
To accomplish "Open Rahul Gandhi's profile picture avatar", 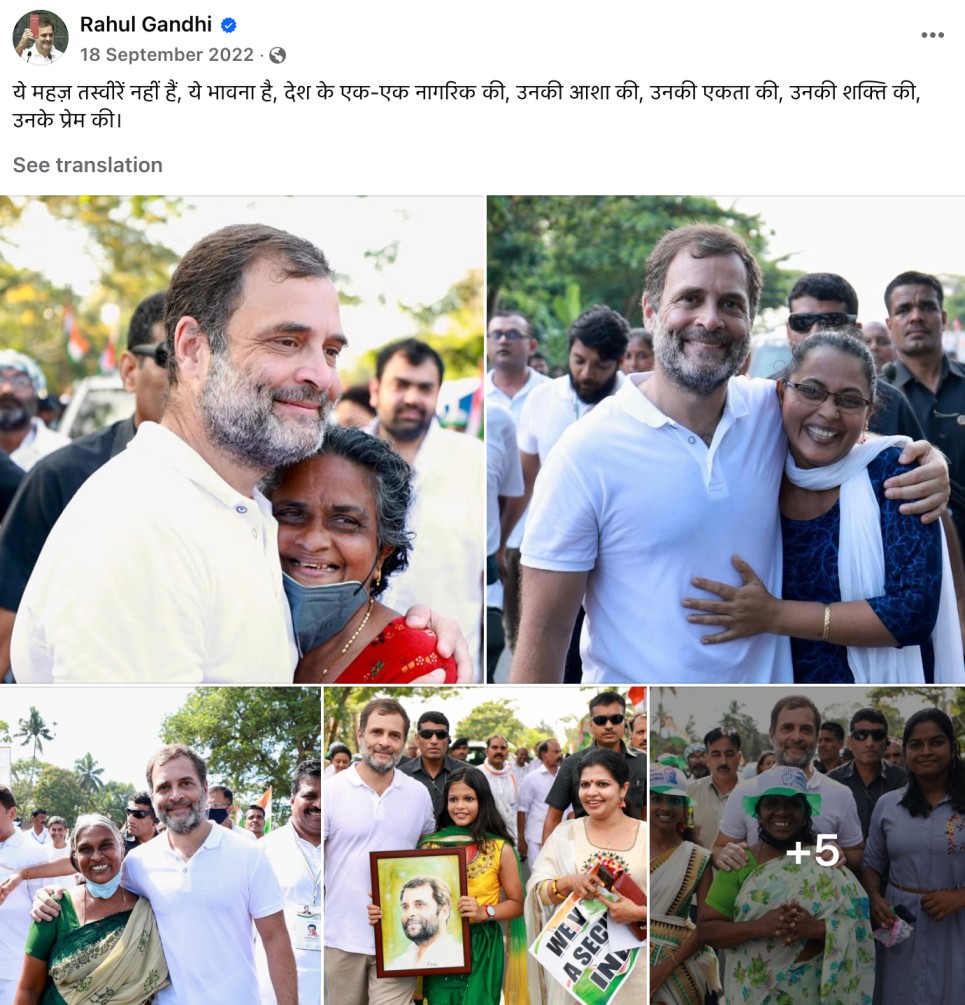I will [40, 38].
